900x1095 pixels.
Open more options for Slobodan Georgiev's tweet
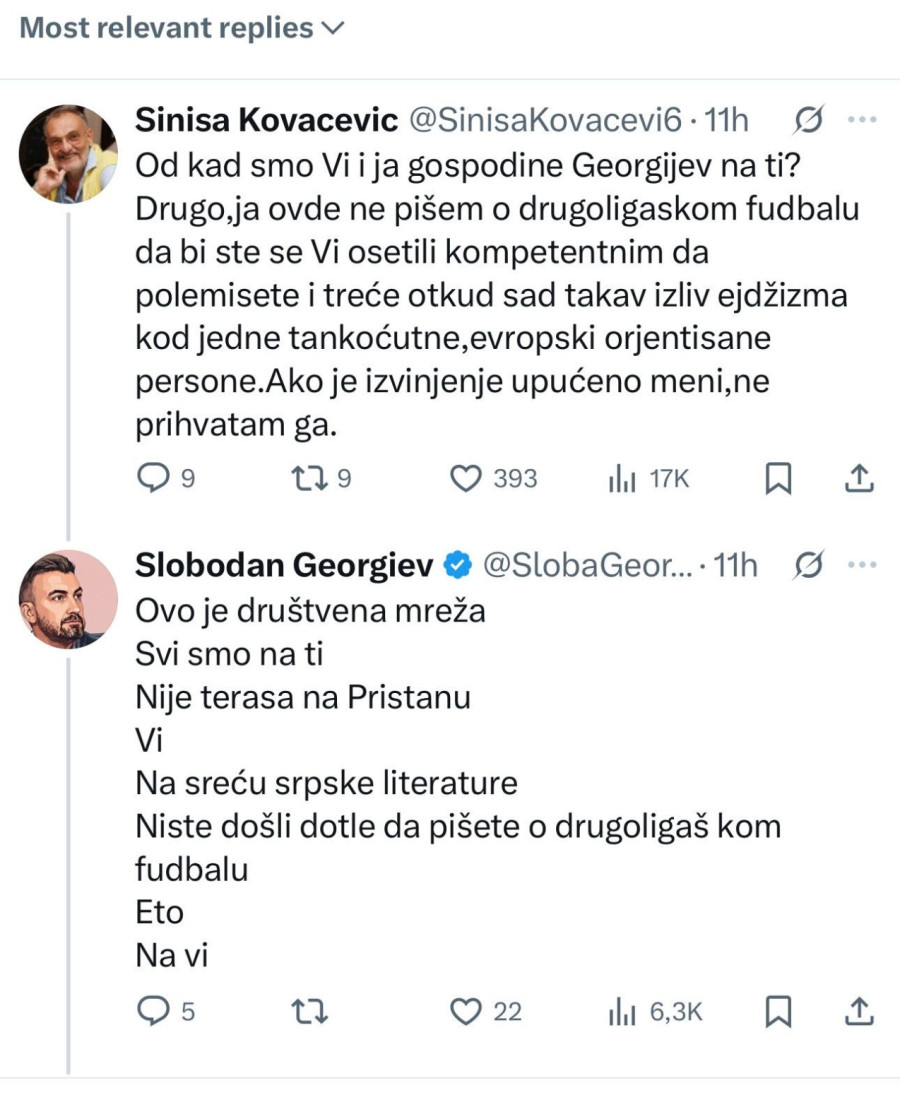click(x=861, y=566)
